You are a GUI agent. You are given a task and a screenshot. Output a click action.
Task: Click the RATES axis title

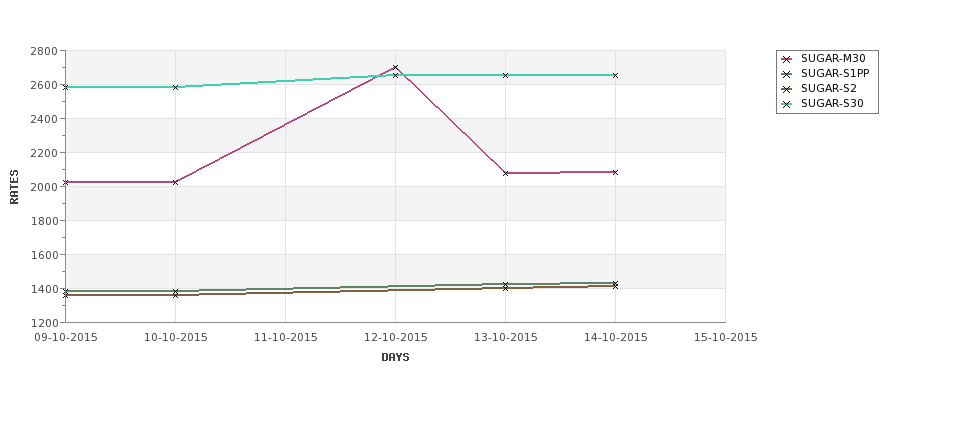pos(14,187)
